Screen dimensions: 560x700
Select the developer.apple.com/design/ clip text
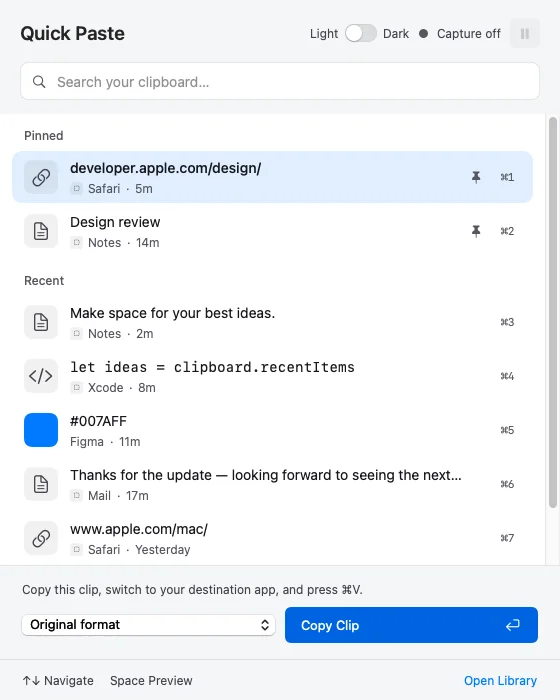[x=166, y=168]
